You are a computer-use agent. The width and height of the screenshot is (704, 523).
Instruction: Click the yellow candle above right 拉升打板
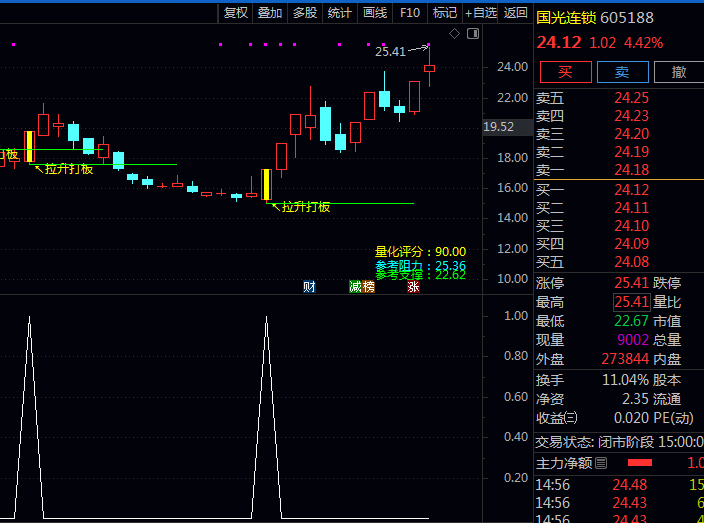point(267,185)
